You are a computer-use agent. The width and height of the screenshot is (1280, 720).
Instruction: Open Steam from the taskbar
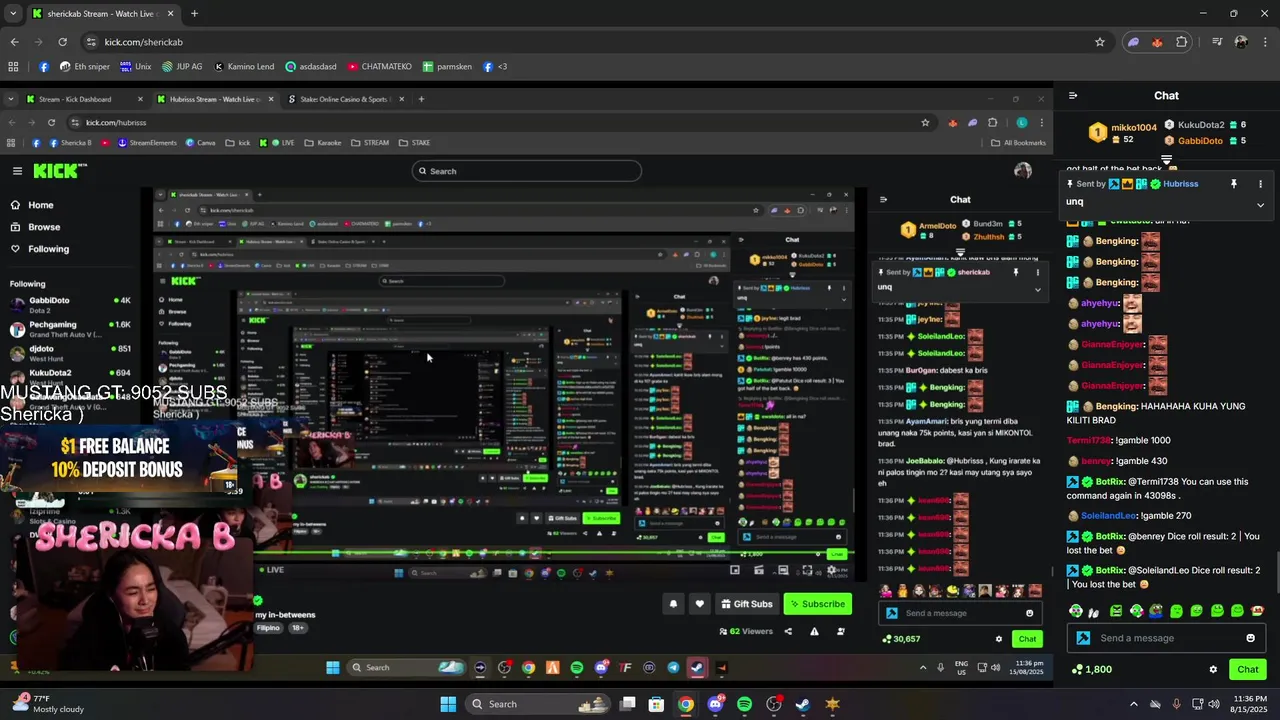pos(803,704)
